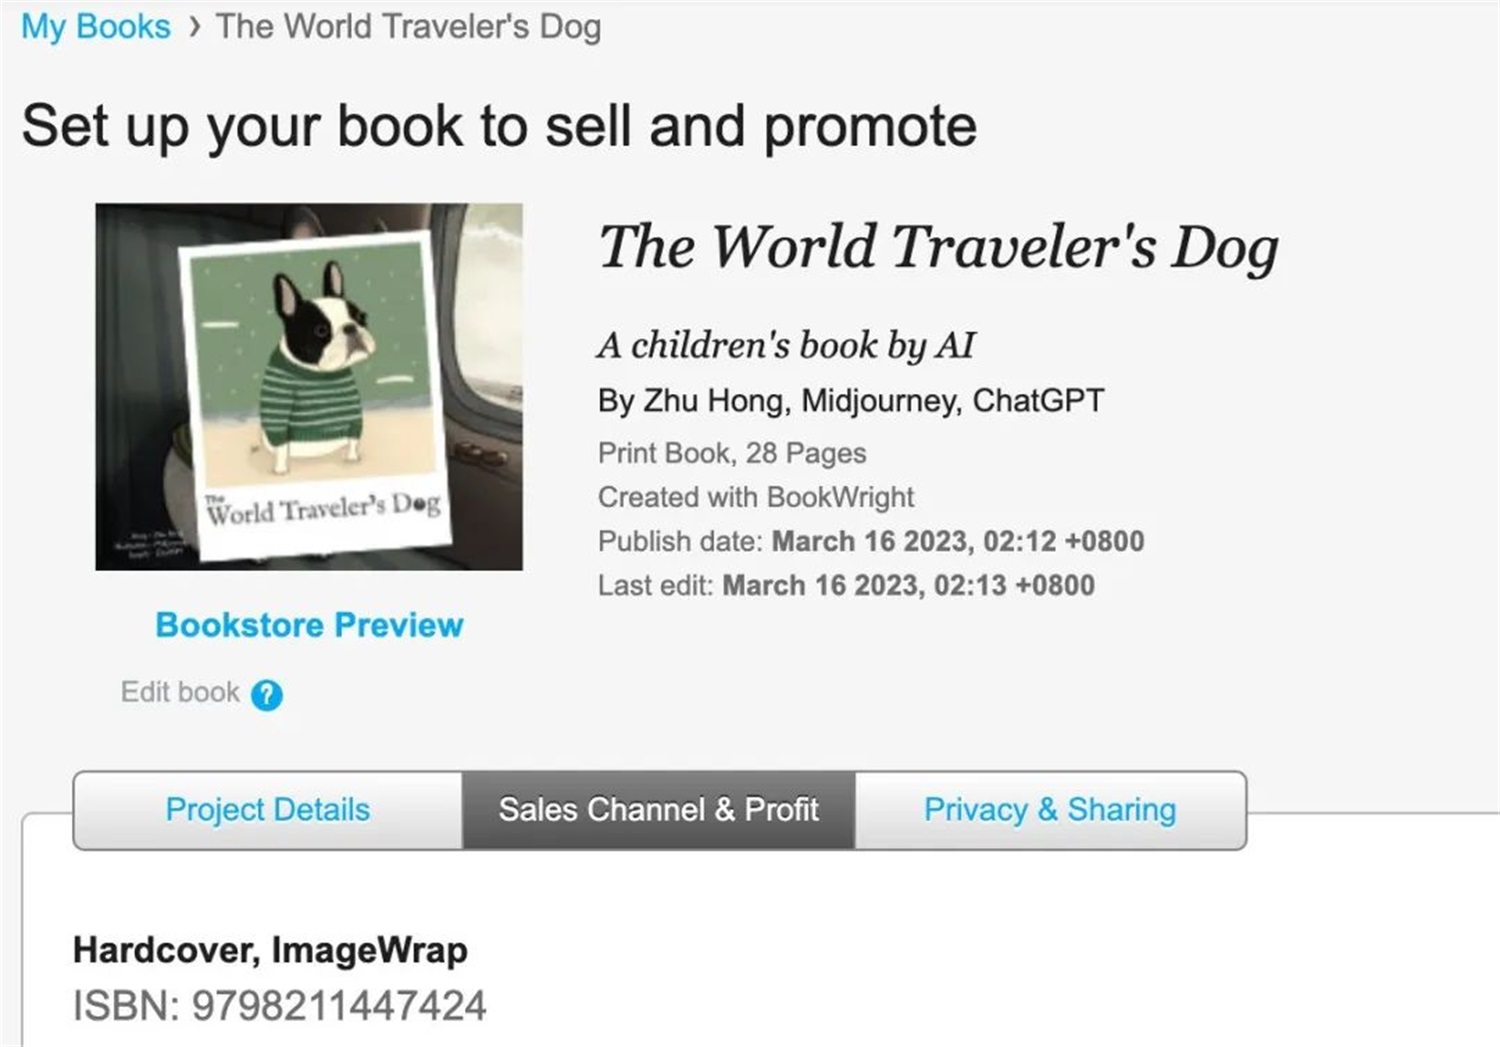Click the Hardcover, ImageWrap heading
The width and height of the screenshot is (1500, 1047).
[x=270, y=950]
